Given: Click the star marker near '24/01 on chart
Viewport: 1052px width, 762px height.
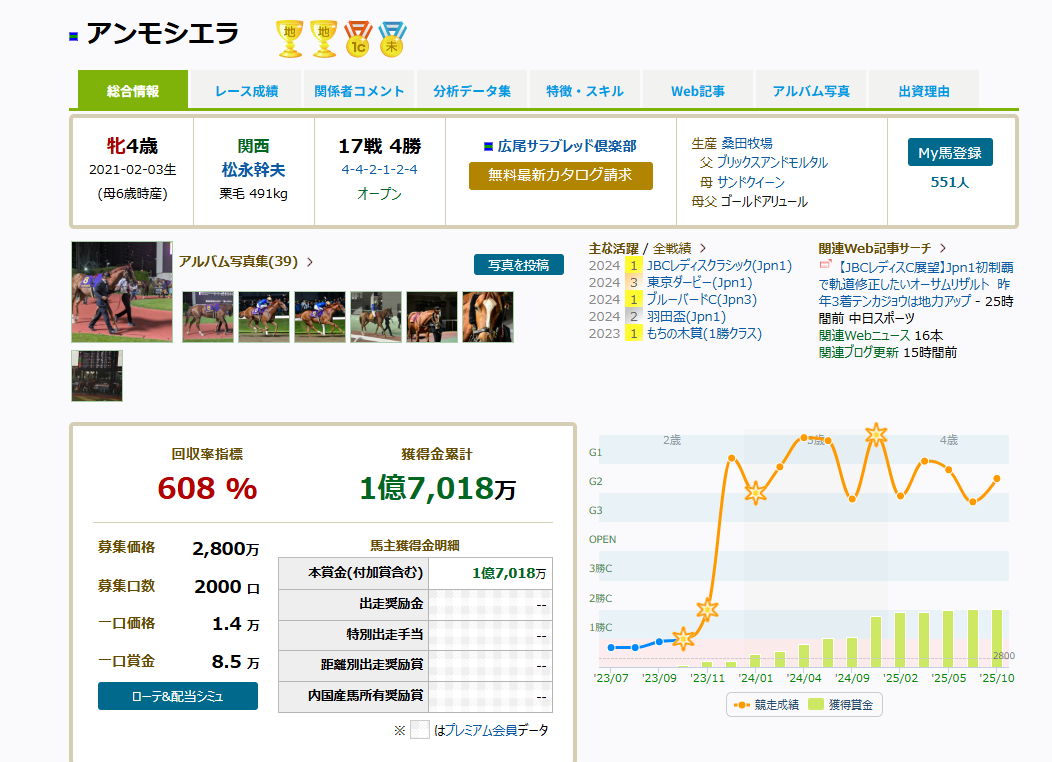Looking at the screenshot, I should (755, 493).
